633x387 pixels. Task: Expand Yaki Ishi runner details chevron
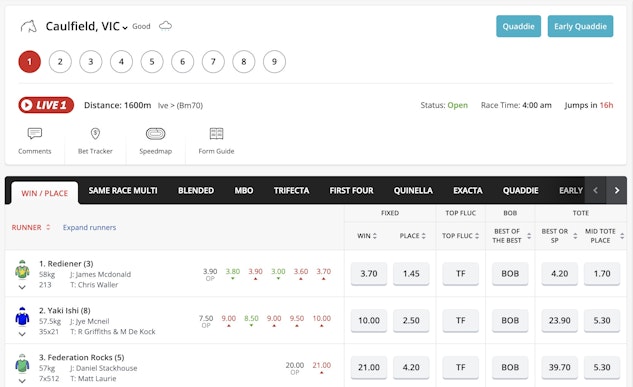tap(22, 334)
